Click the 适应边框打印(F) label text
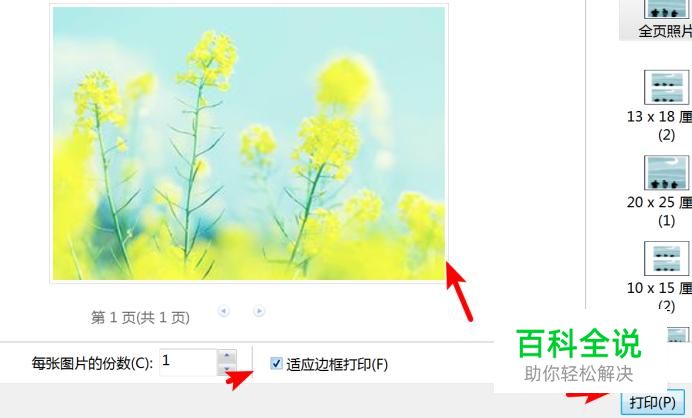The image size is (692, 418). click(x=337, y=365)
